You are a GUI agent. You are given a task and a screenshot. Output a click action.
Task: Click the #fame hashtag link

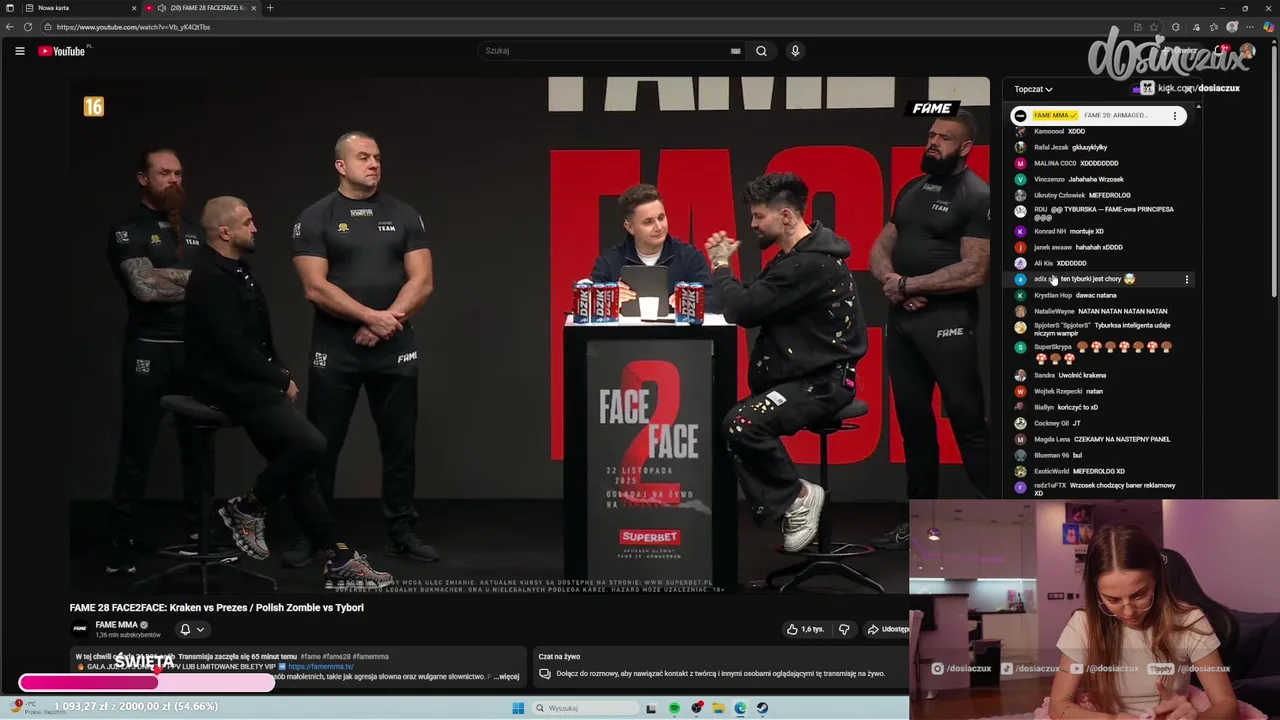[x=311, y=657]
